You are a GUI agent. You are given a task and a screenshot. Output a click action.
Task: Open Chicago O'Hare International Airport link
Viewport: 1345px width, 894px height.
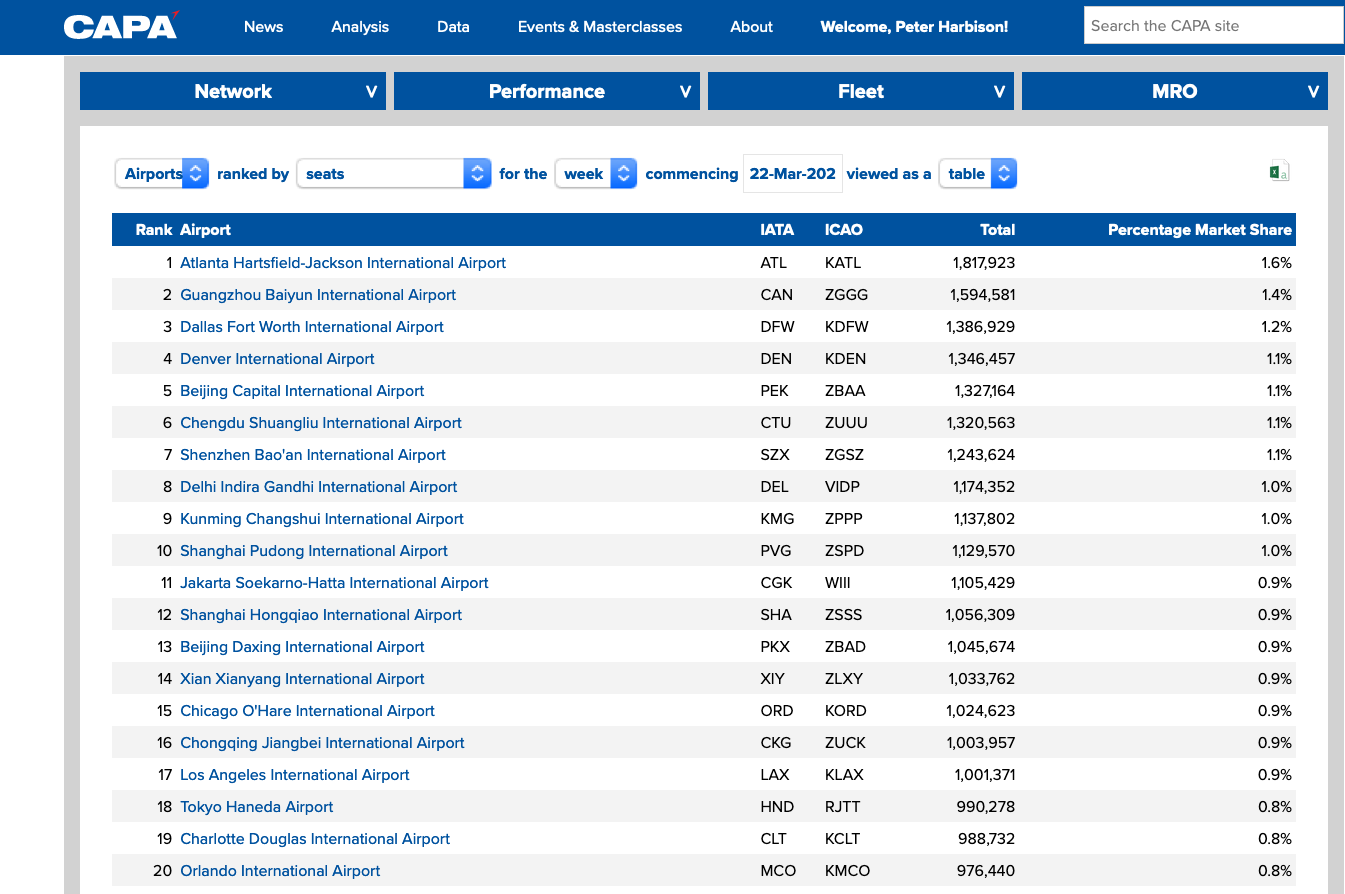307,711
